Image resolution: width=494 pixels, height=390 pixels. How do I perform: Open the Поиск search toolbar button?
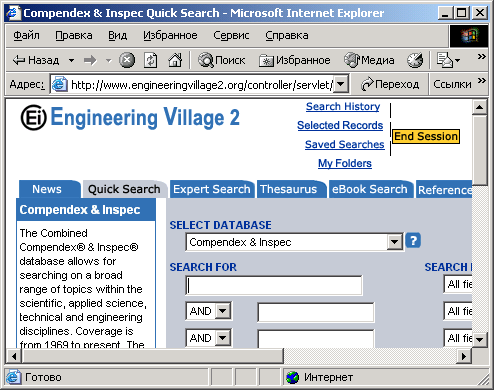coord(222,60)
